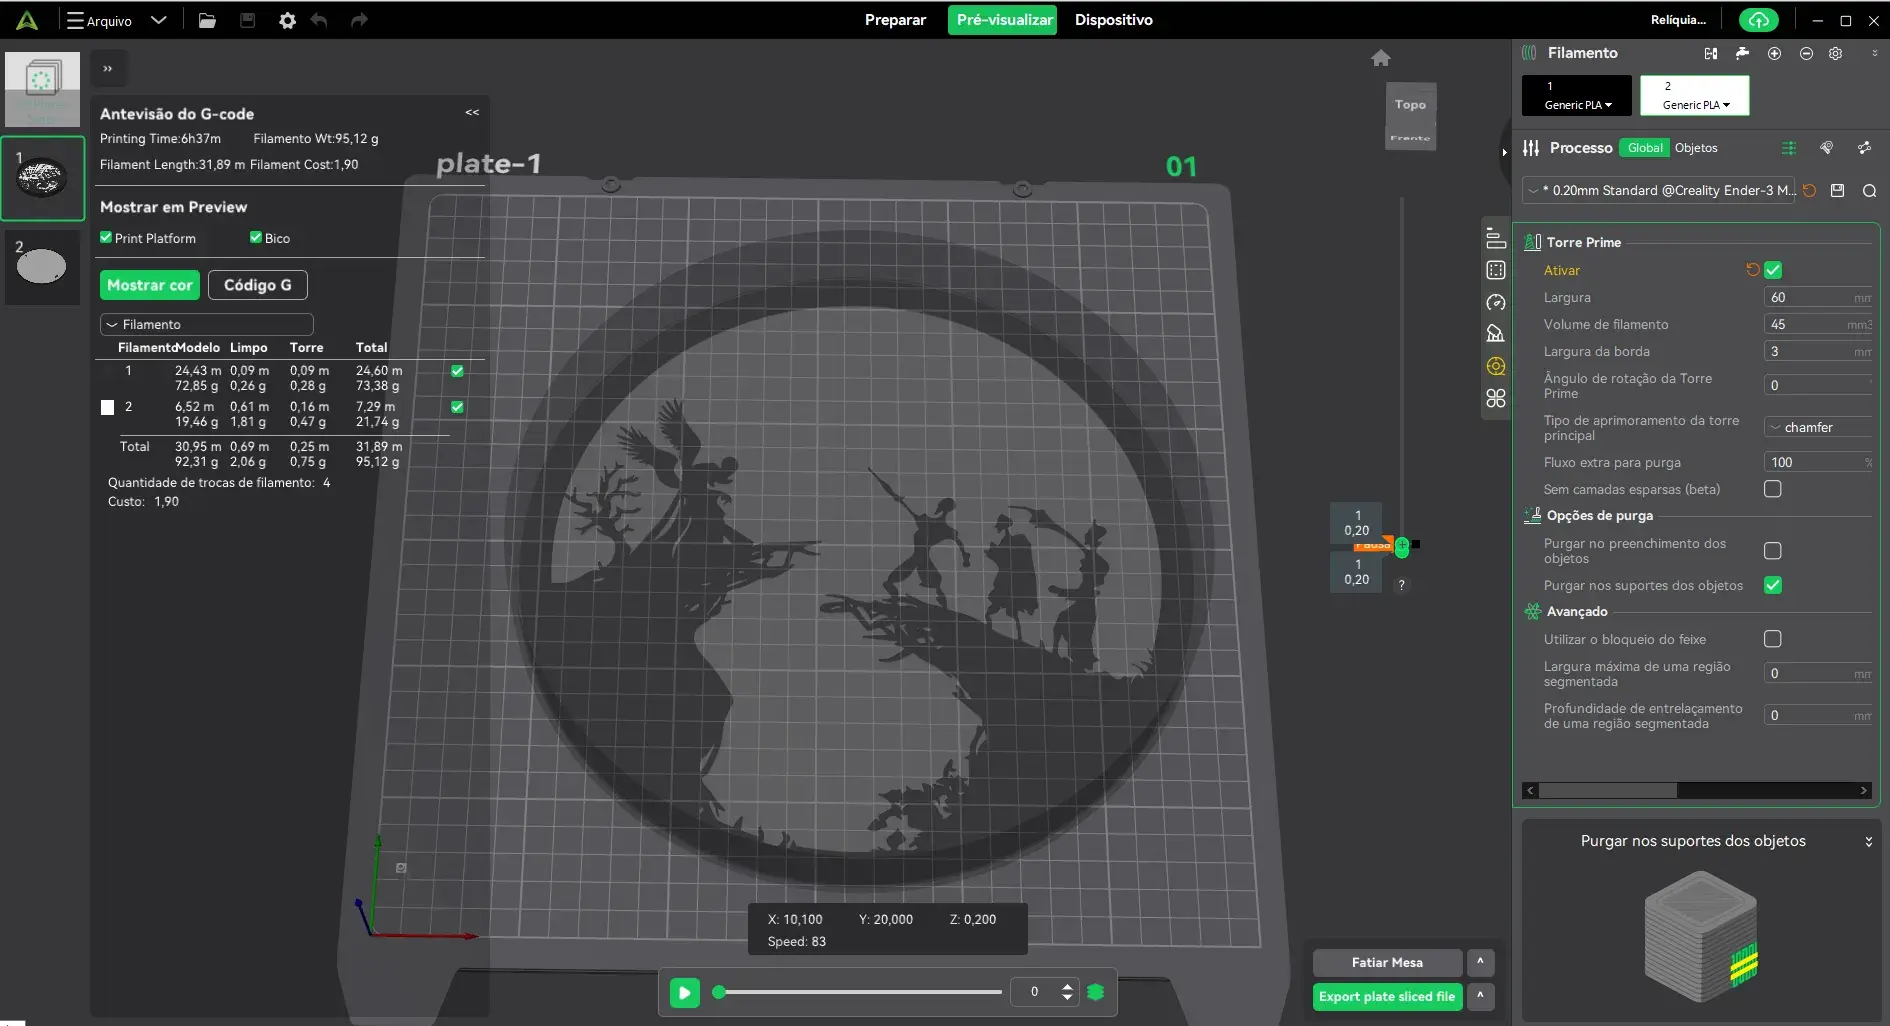Reset the Ativar prime tower setting
This screenshot has width=1890, height=1026.
(1752, 270)
